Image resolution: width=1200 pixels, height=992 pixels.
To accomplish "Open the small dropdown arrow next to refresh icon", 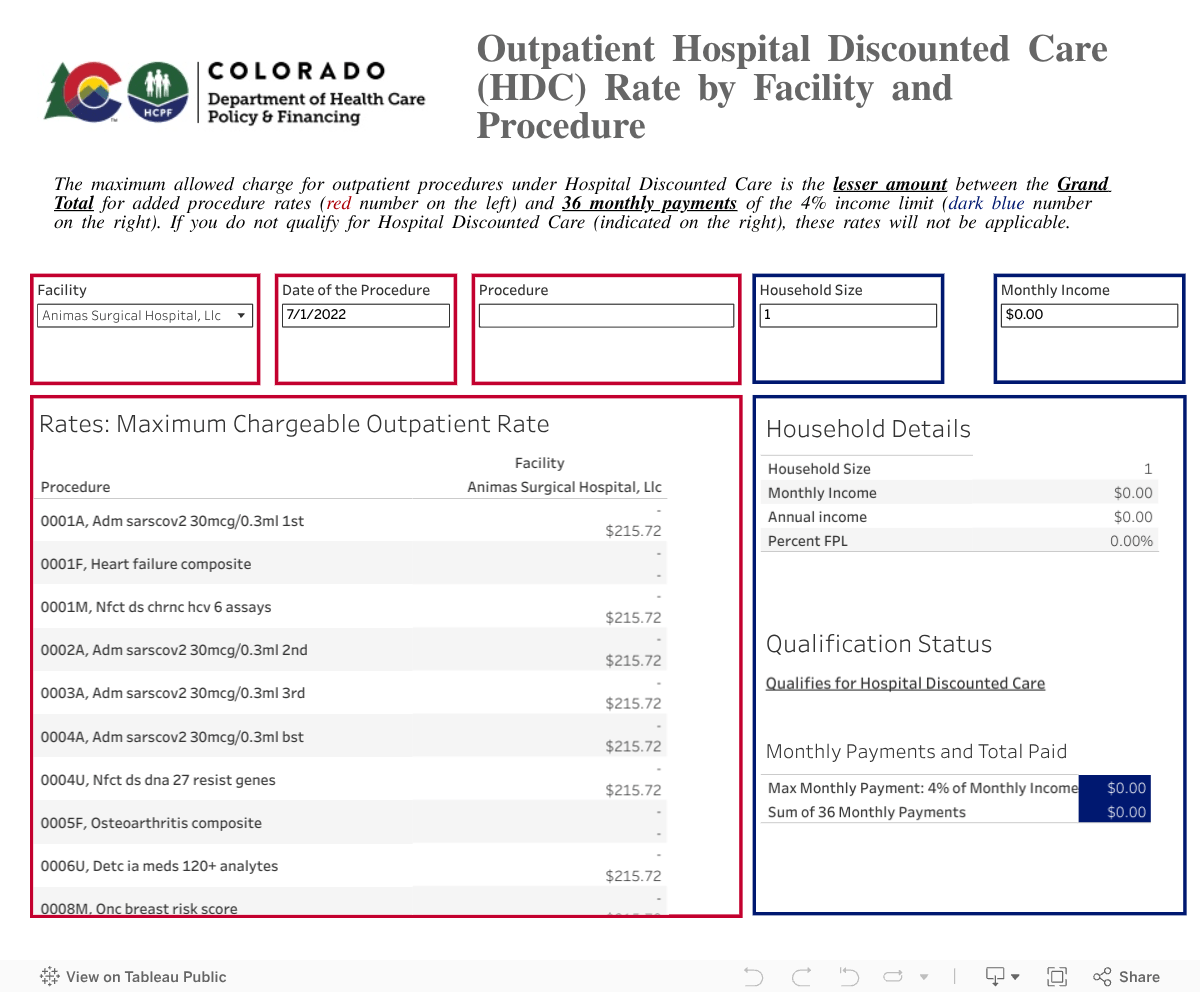I will (924, 977).
